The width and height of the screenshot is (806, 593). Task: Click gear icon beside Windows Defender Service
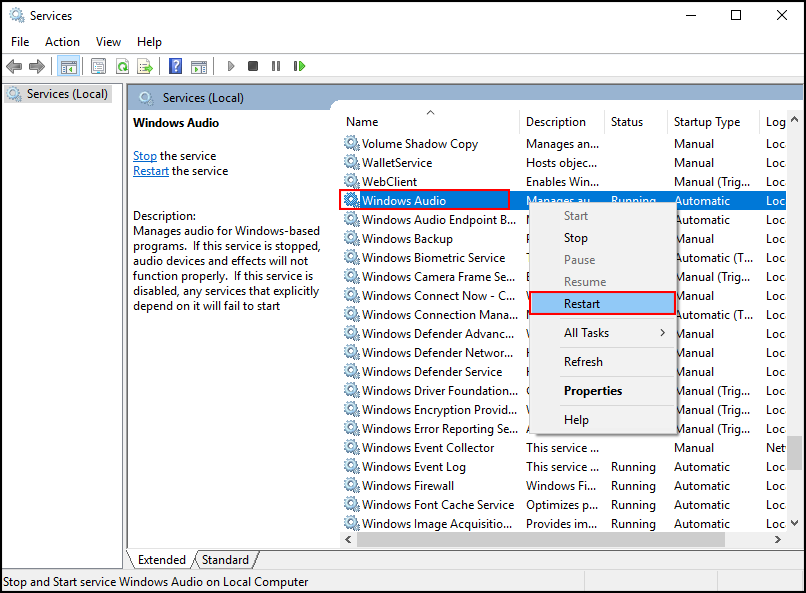point(352,371)
